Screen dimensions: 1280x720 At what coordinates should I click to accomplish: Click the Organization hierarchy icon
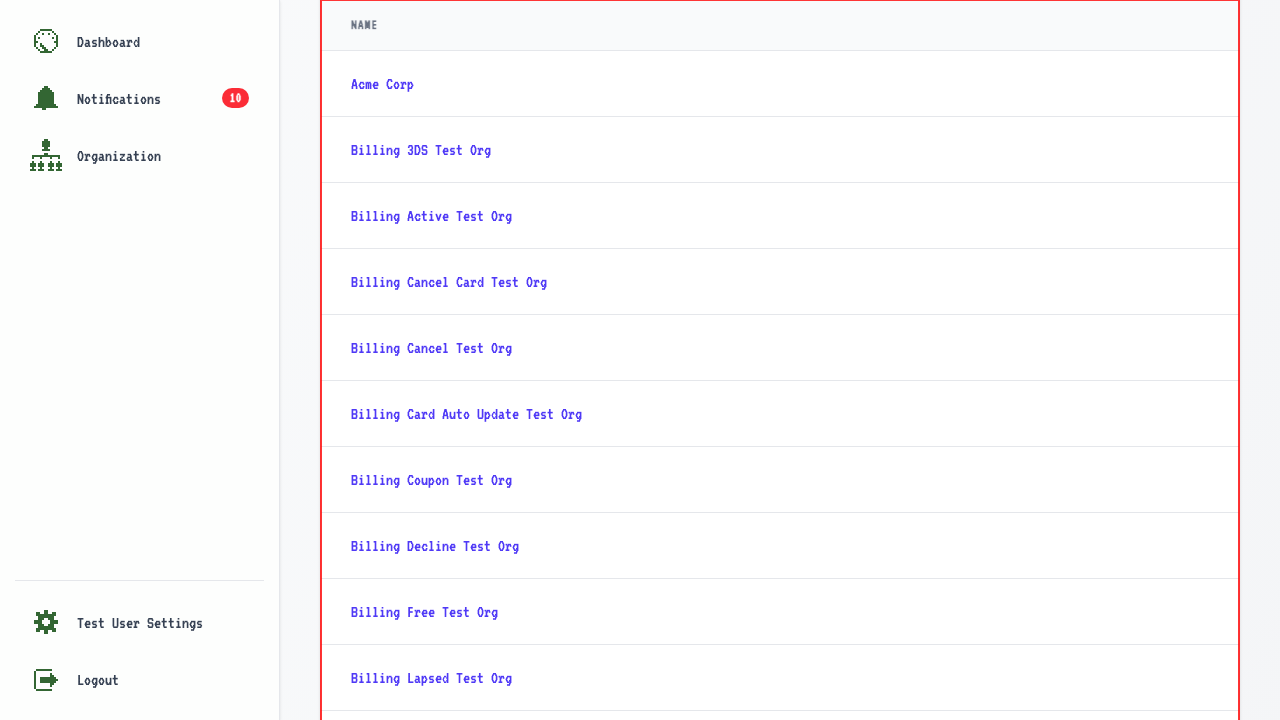[46, 155]
